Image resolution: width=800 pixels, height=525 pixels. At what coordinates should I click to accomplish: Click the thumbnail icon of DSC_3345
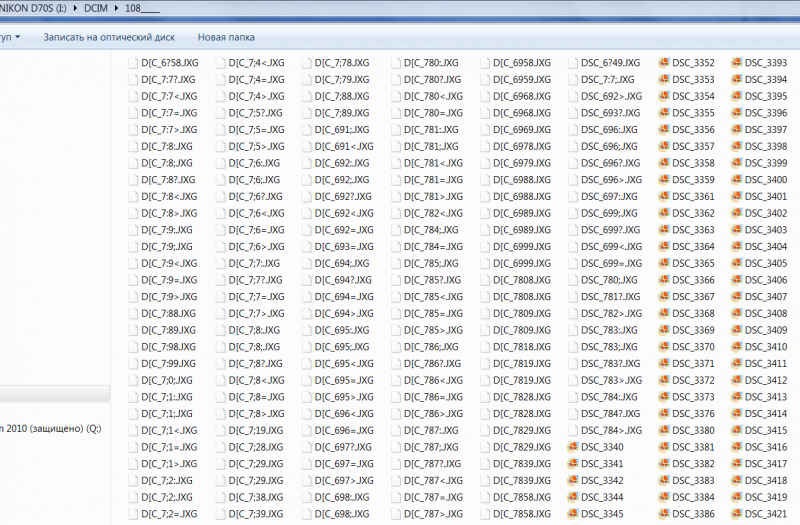tap(572, 514)
